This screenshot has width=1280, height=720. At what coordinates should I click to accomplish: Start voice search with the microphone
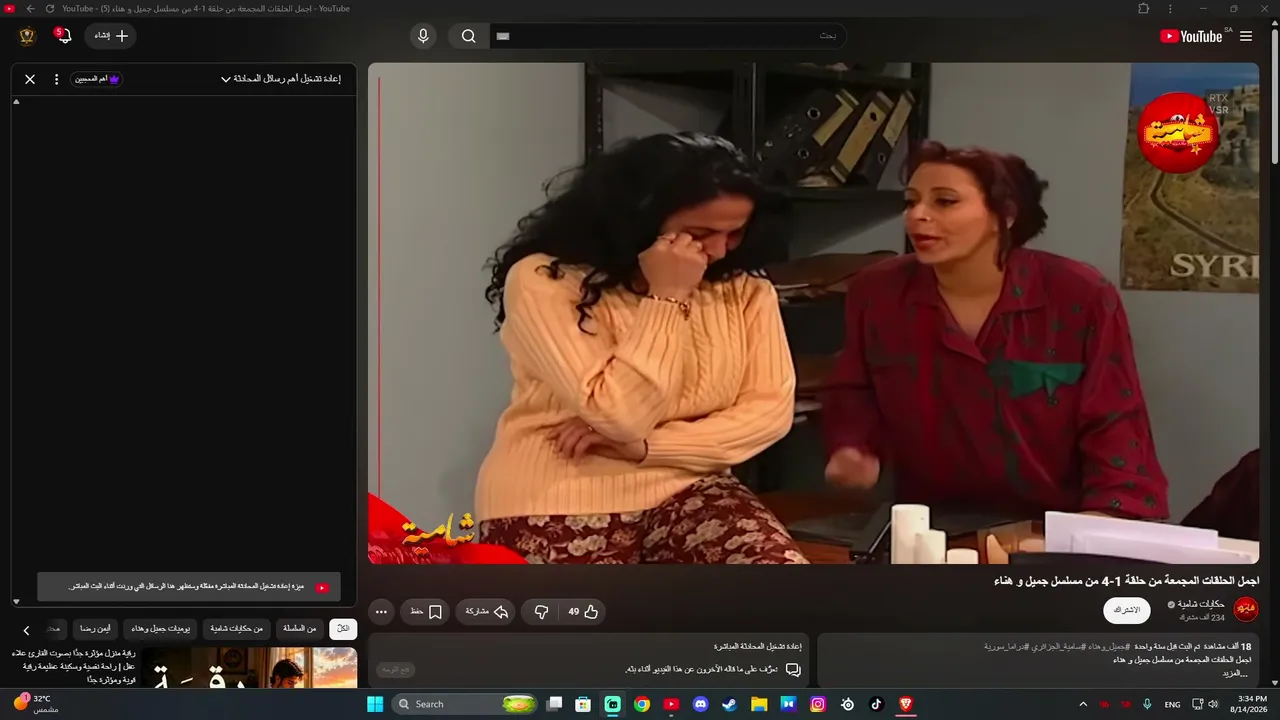coord(423,36)
